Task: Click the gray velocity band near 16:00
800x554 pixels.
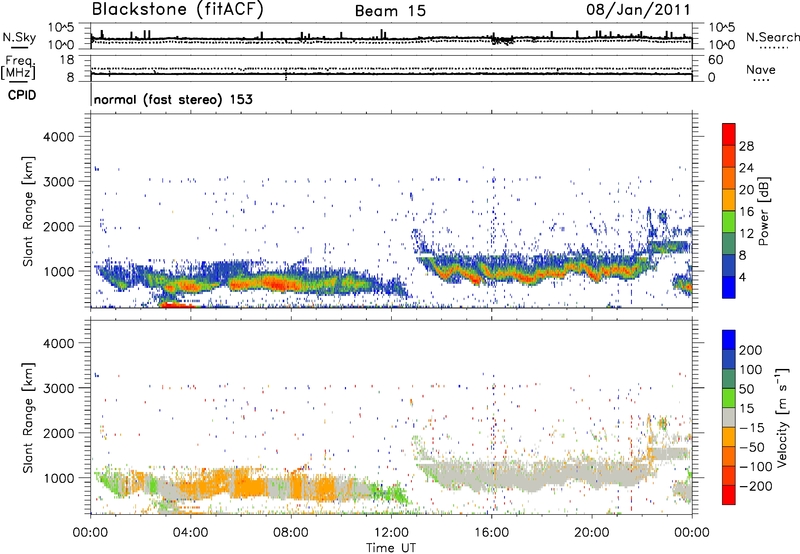Action: pyautogui.click(x=492, y=474)
